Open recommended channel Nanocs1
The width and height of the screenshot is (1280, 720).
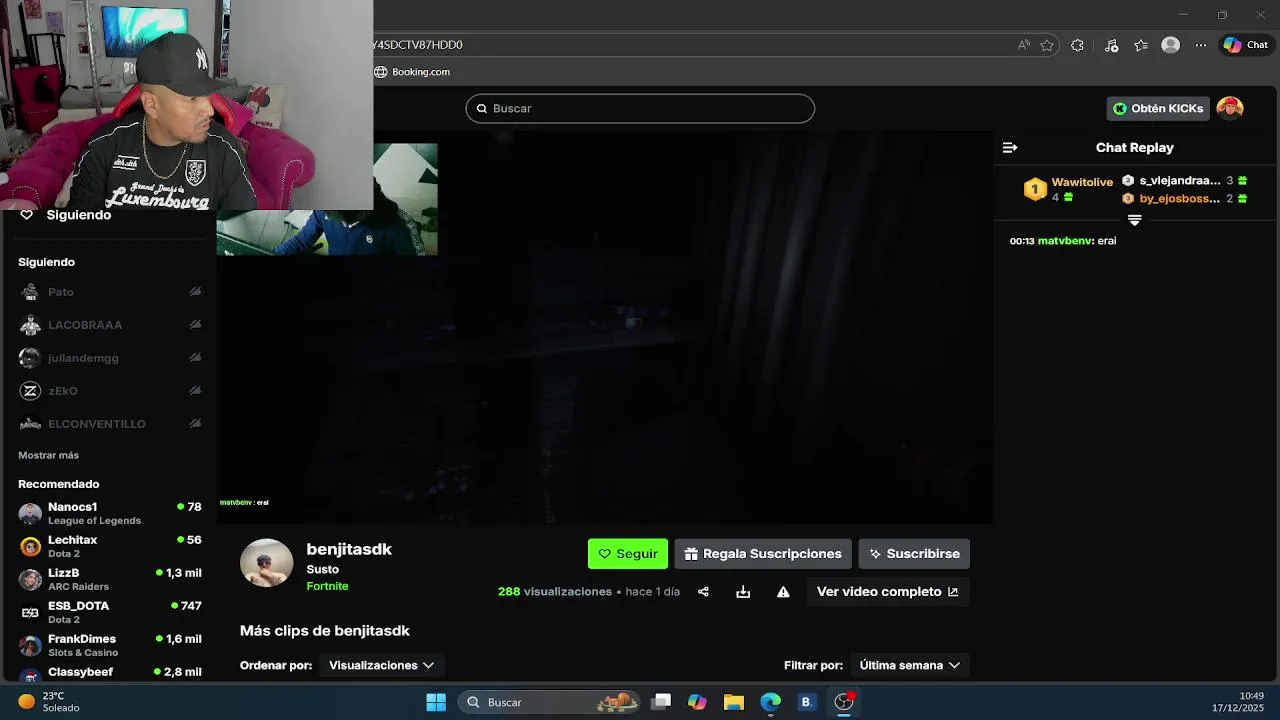[x=110, y=513]
